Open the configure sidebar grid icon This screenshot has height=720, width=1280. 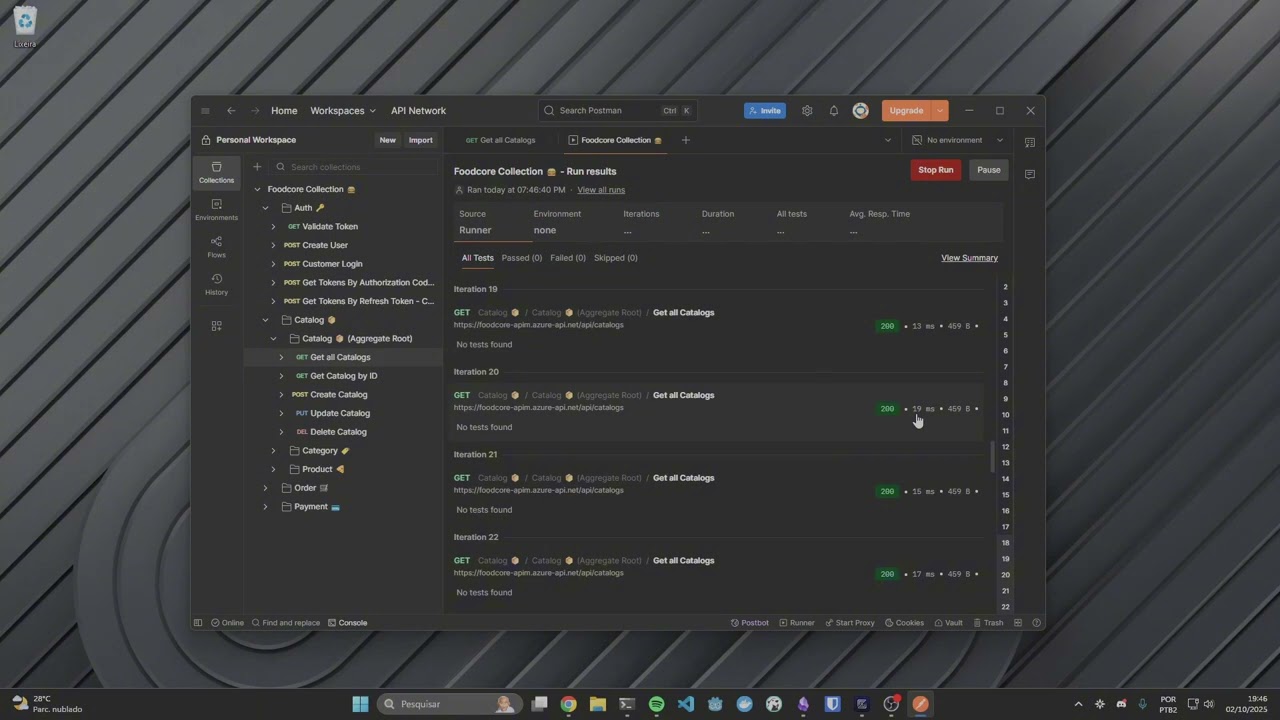pos(216,326)
